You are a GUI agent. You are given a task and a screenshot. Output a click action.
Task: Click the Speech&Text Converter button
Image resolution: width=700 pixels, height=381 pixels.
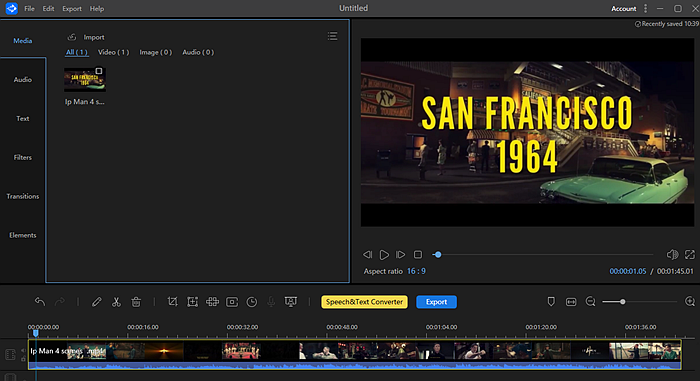point(364,302)
